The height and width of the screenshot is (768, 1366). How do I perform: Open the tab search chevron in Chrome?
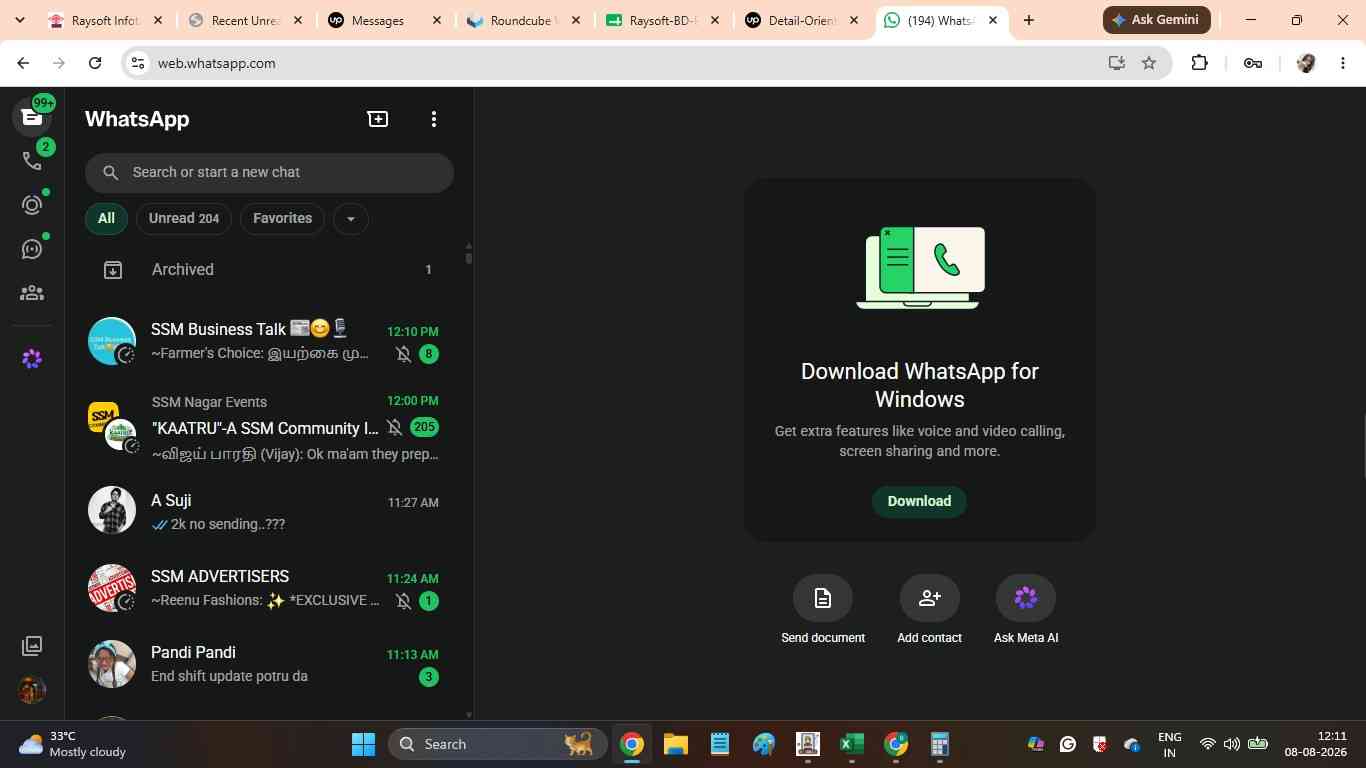19,20
